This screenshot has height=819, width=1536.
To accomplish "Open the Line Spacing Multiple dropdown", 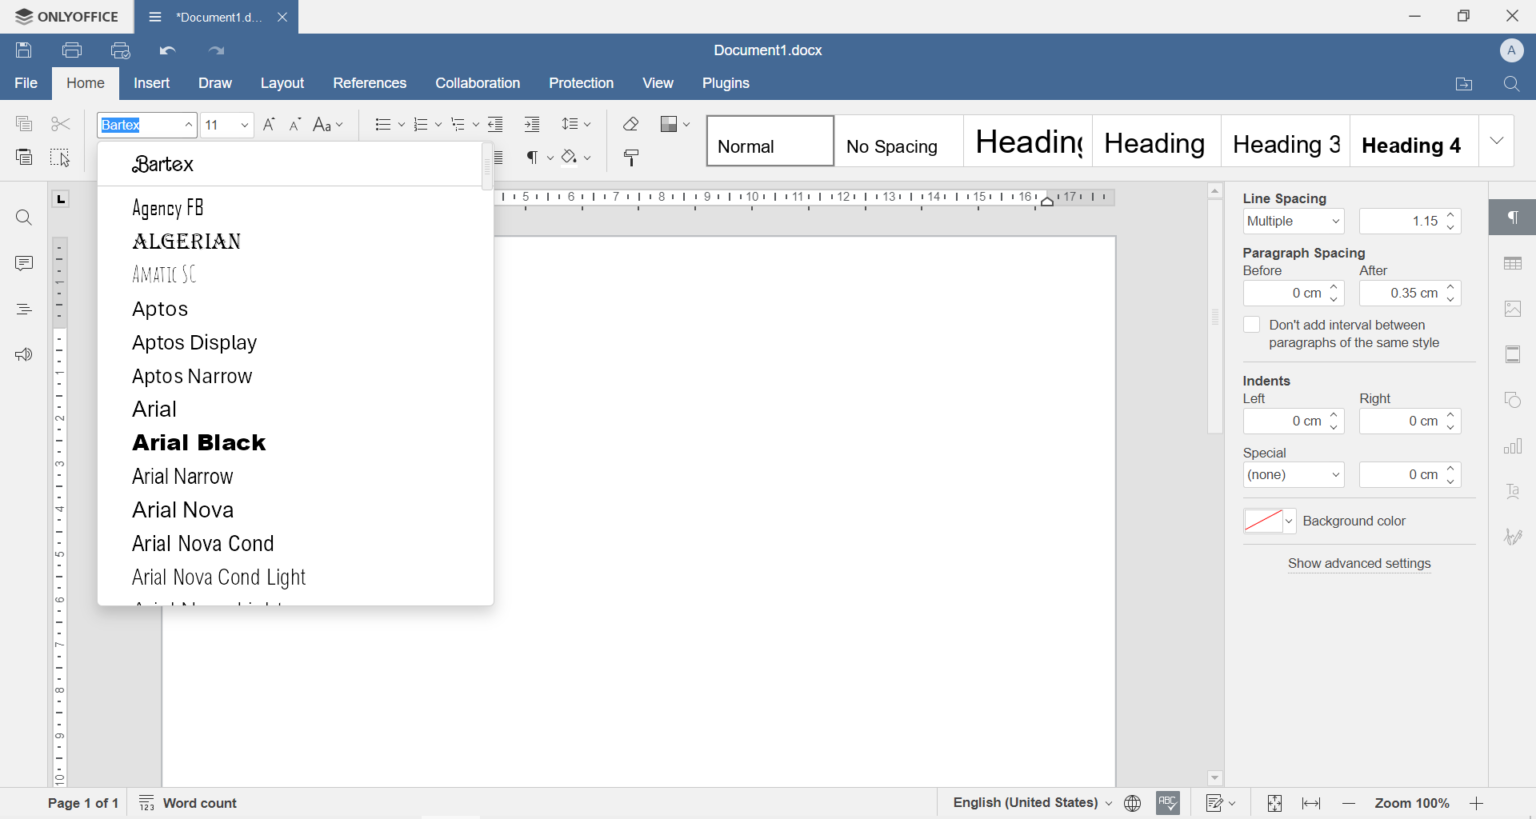I will coord(1293,221).
